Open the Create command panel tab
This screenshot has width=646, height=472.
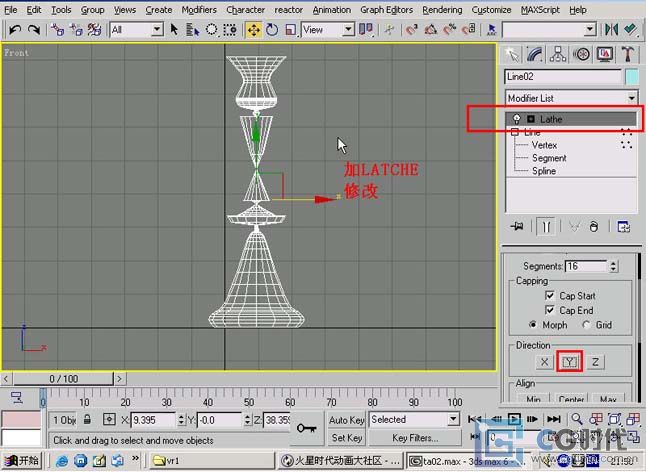point(513,54)
